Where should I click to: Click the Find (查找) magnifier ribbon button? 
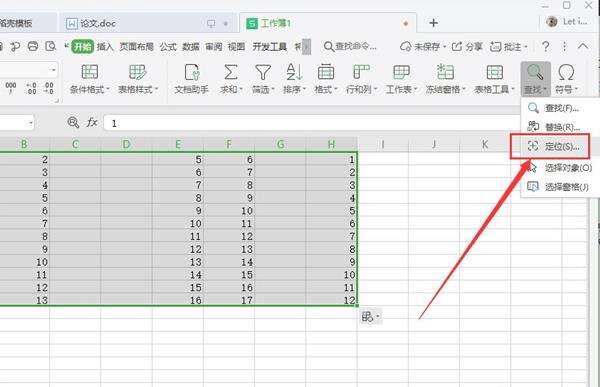point(535,79)
